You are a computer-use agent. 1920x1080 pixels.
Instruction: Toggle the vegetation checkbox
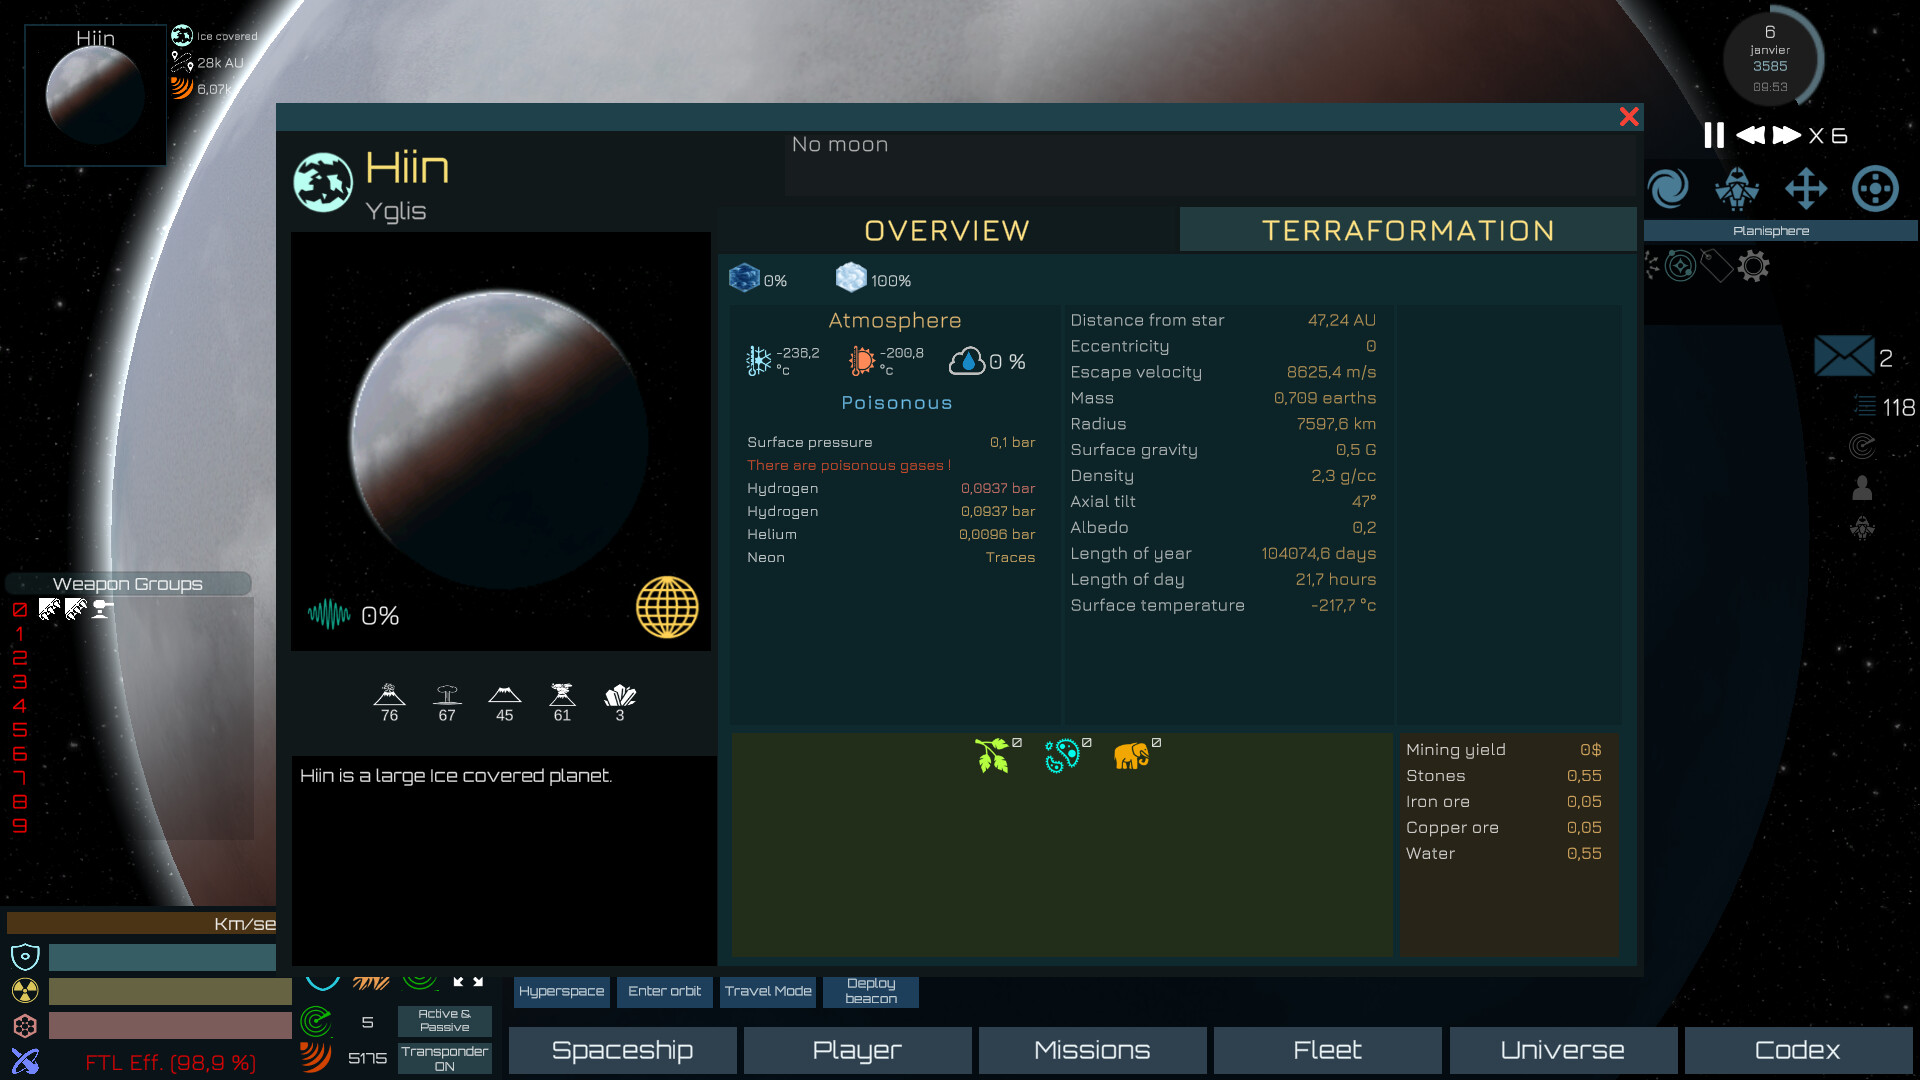[1016, 741]
